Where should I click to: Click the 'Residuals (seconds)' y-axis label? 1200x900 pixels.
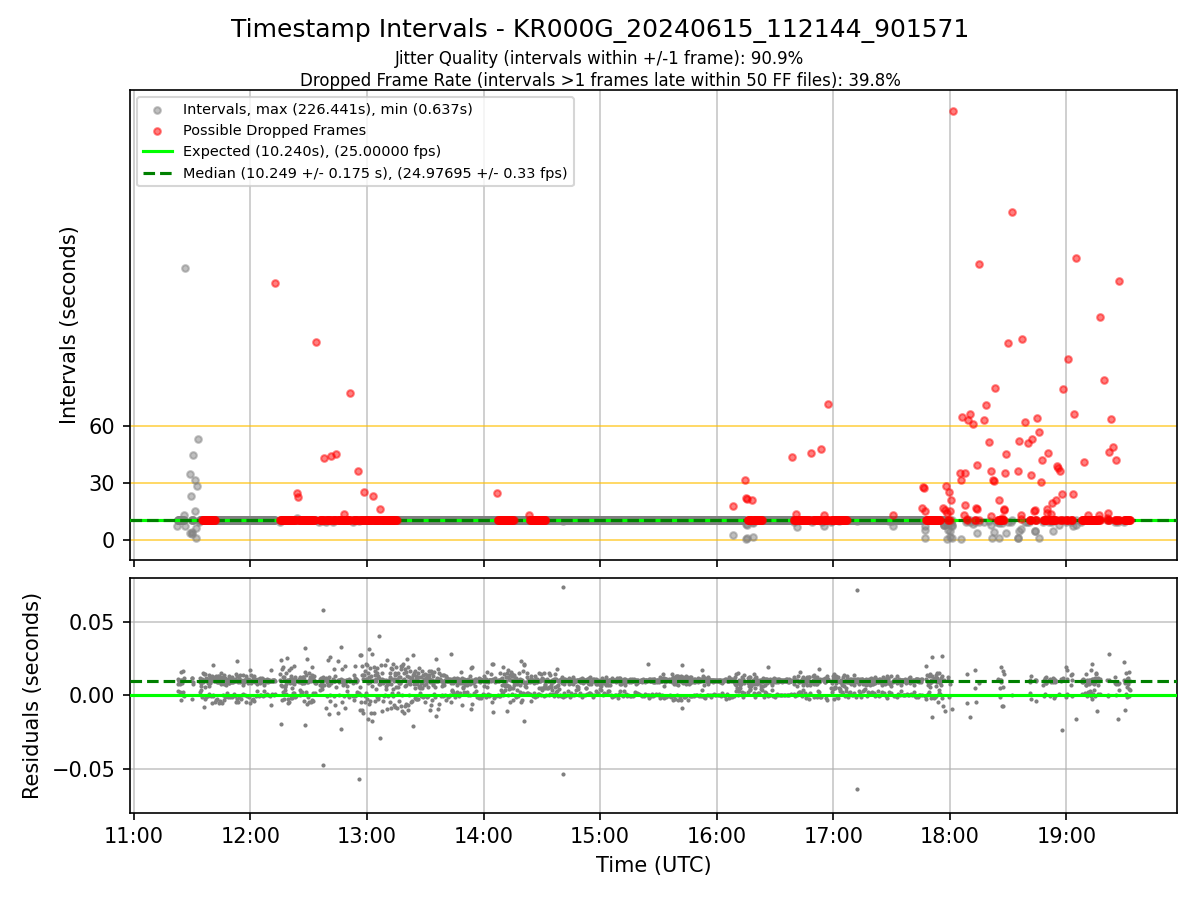pyautogui.click(x=32, y=696)
